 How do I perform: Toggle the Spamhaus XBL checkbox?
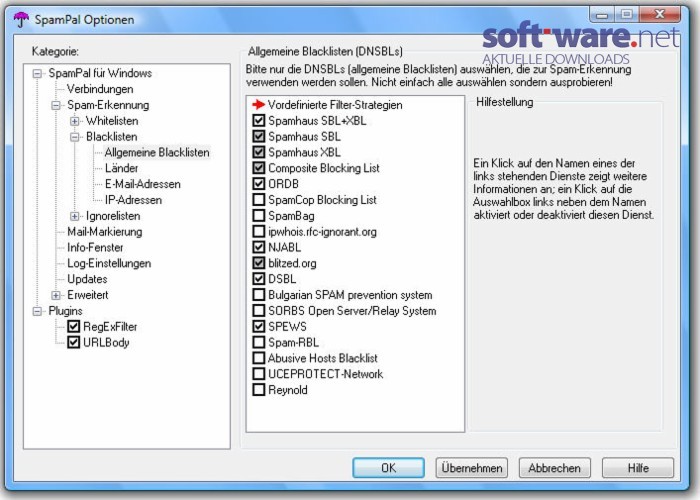tap(258, 152)
